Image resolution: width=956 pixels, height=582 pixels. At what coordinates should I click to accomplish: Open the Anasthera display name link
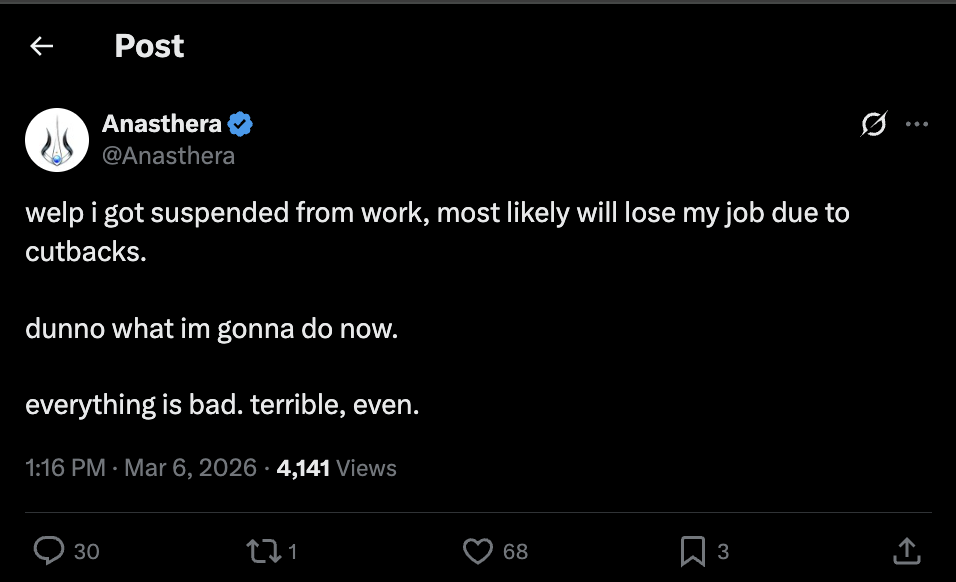tap(162, 124)
